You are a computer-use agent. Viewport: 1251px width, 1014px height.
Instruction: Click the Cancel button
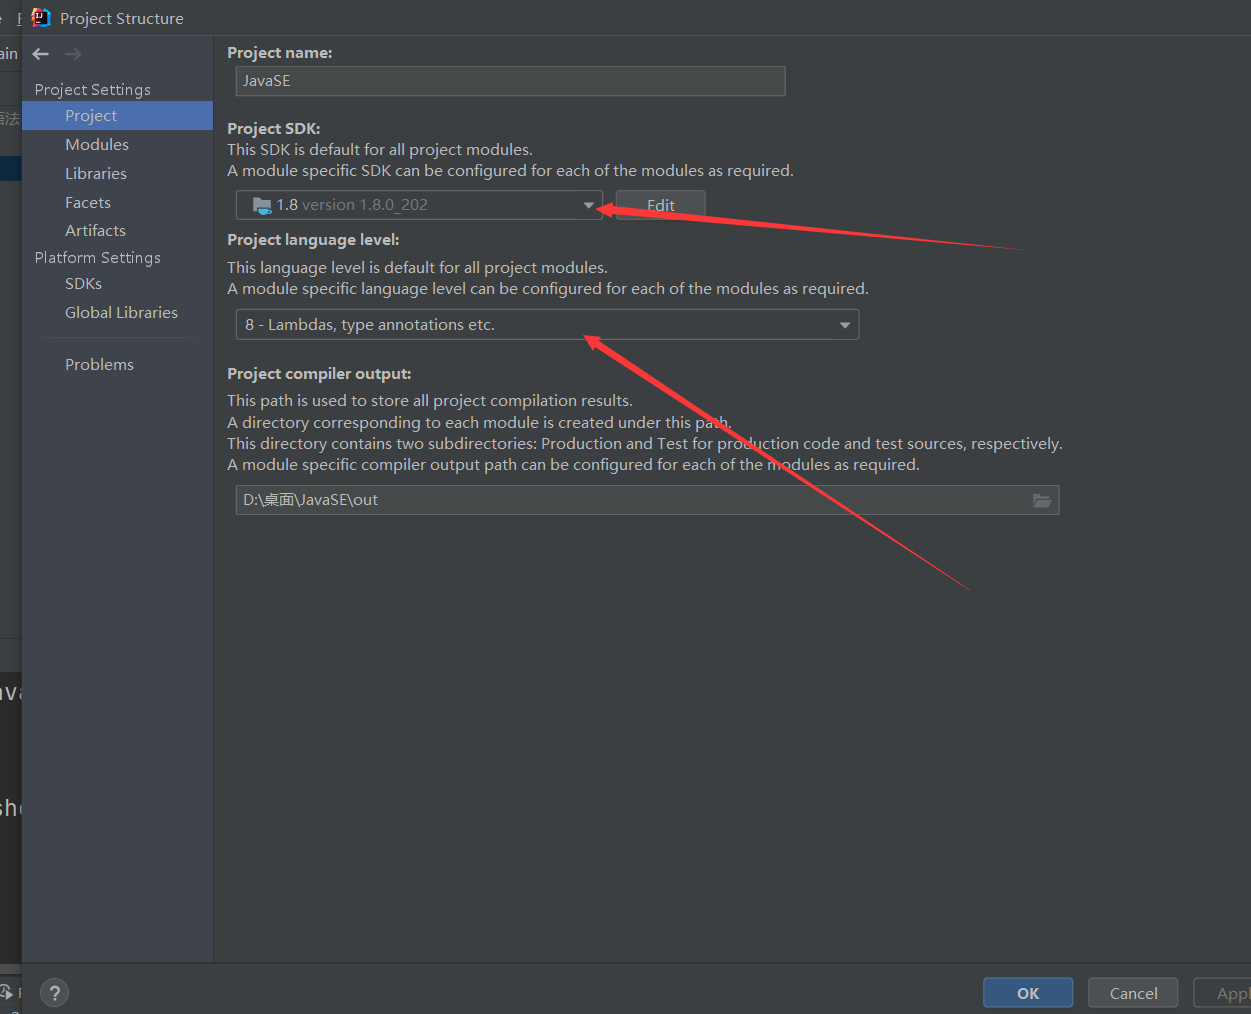coord(1133,993)
